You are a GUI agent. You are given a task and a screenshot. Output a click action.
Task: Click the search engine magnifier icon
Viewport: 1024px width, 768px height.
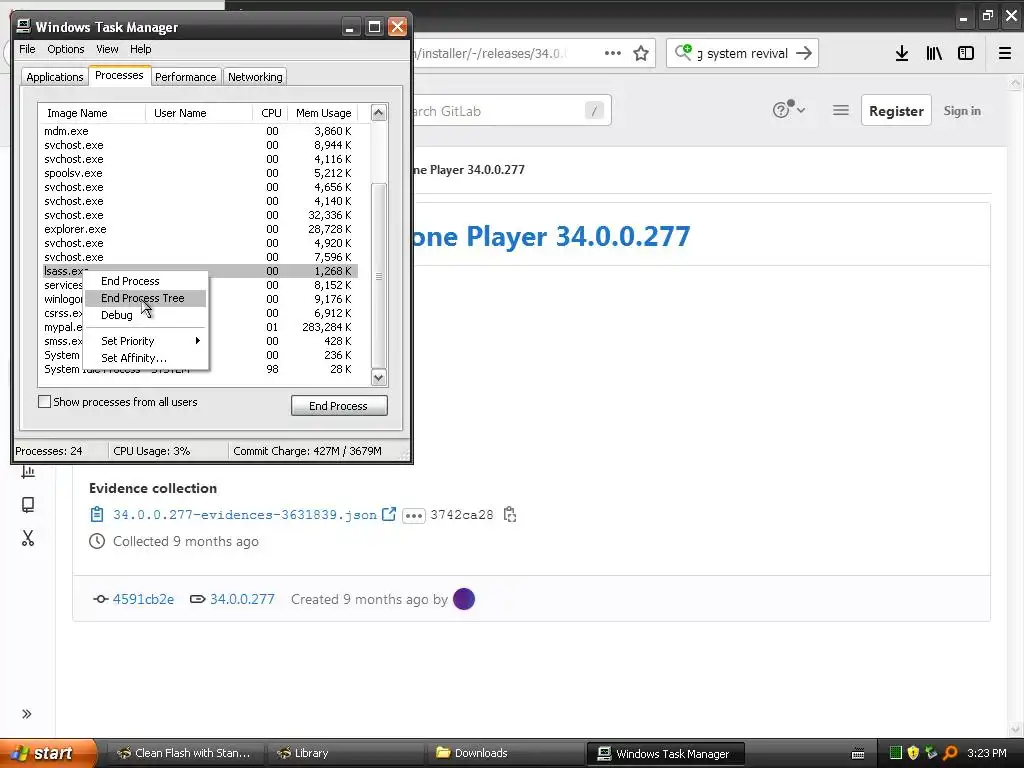(683, 52)
